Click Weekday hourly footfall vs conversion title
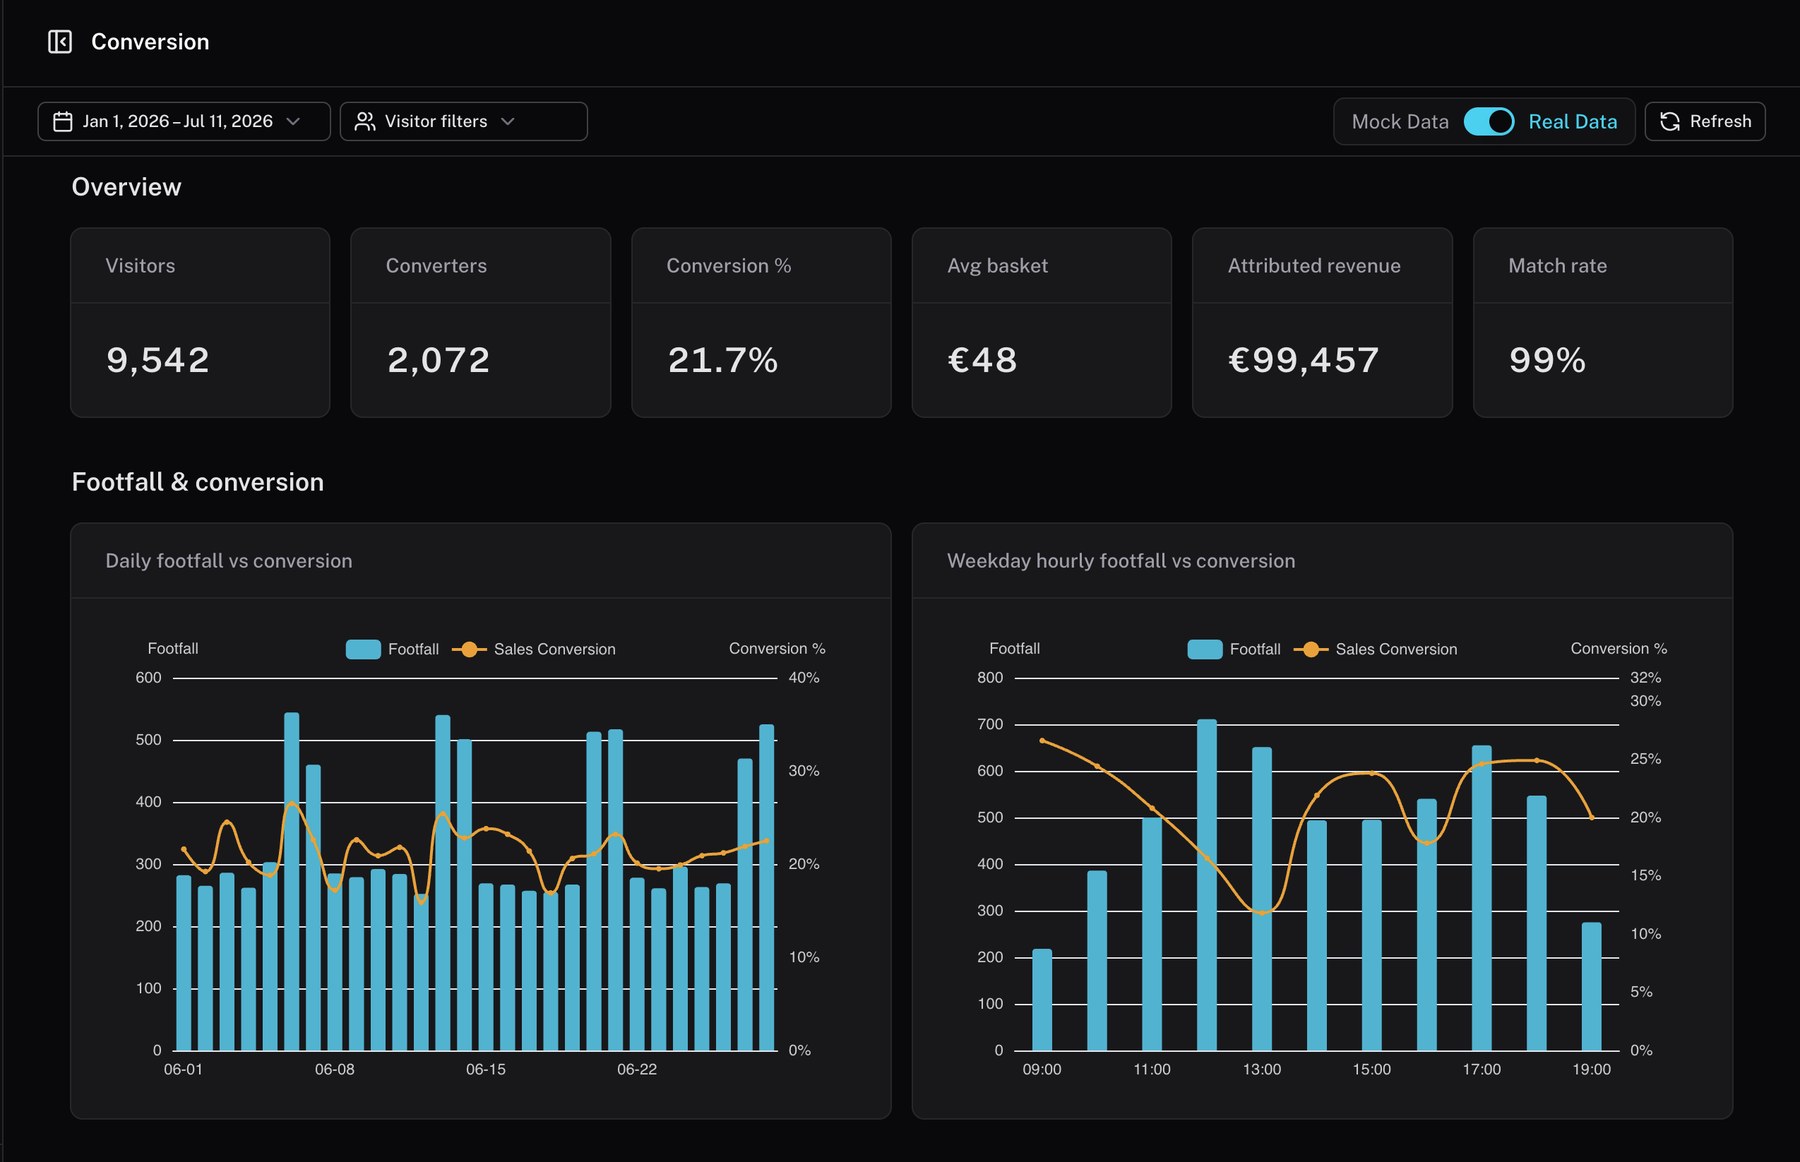This screenshot has width=1800, height=1162. (x=1121, y=561)
